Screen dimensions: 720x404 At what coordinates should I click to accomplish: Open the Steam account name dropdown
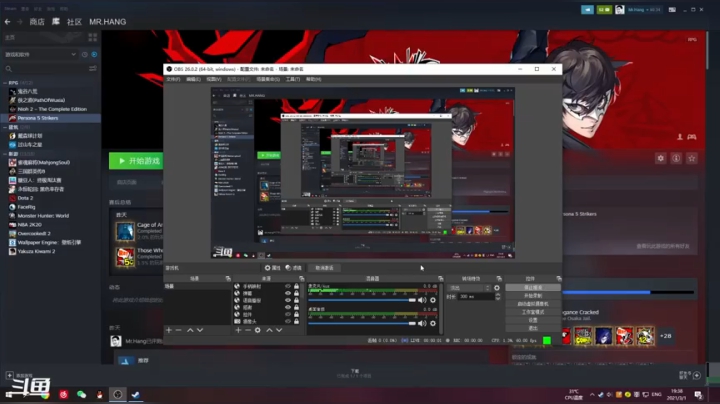pyautogui.click(x=644, y=10)
